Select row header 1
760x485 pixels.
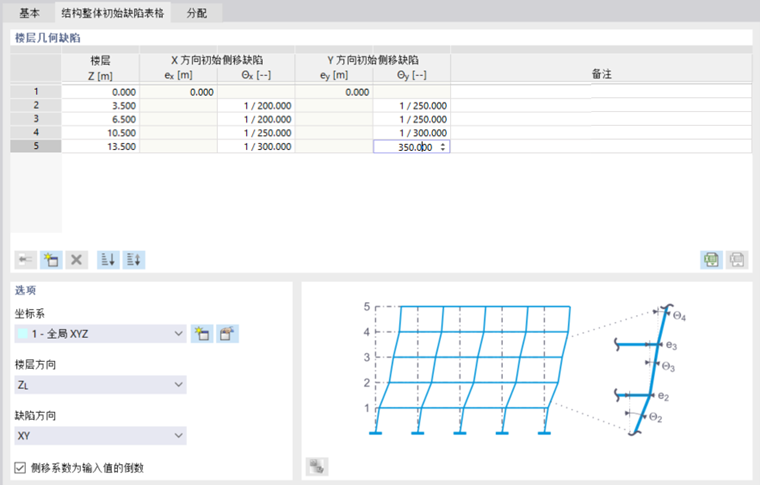click(x=36, y=92)
